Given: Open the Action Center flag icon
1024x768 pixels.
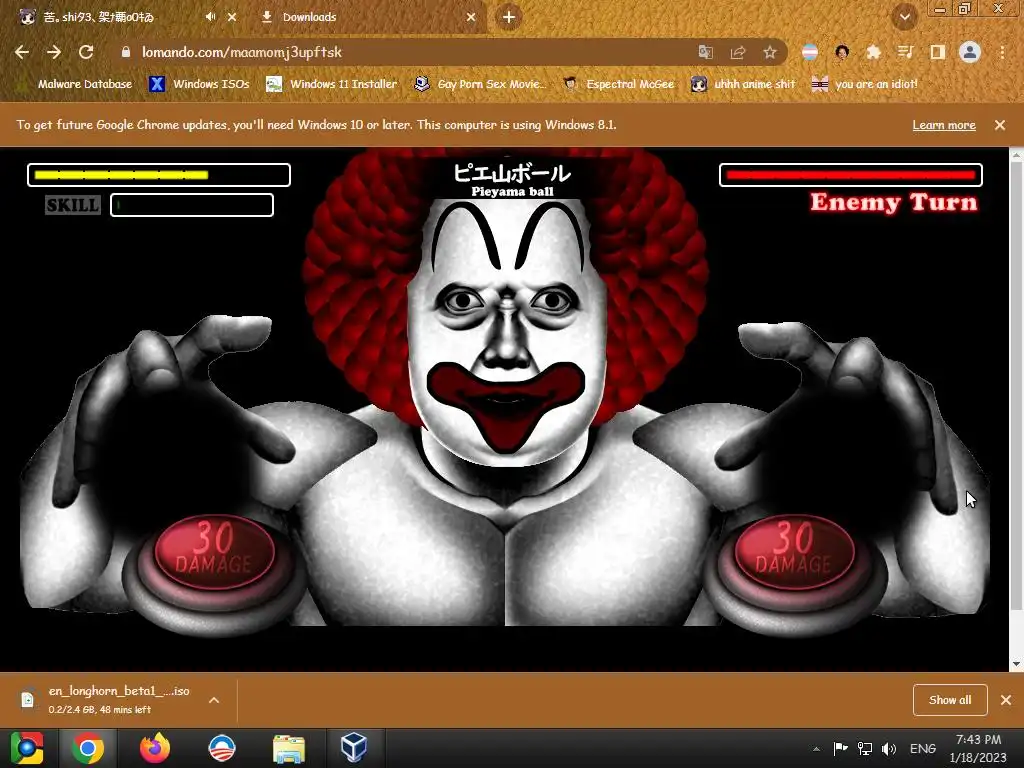Looking at the screenshot, I should (x=840, y=748).
